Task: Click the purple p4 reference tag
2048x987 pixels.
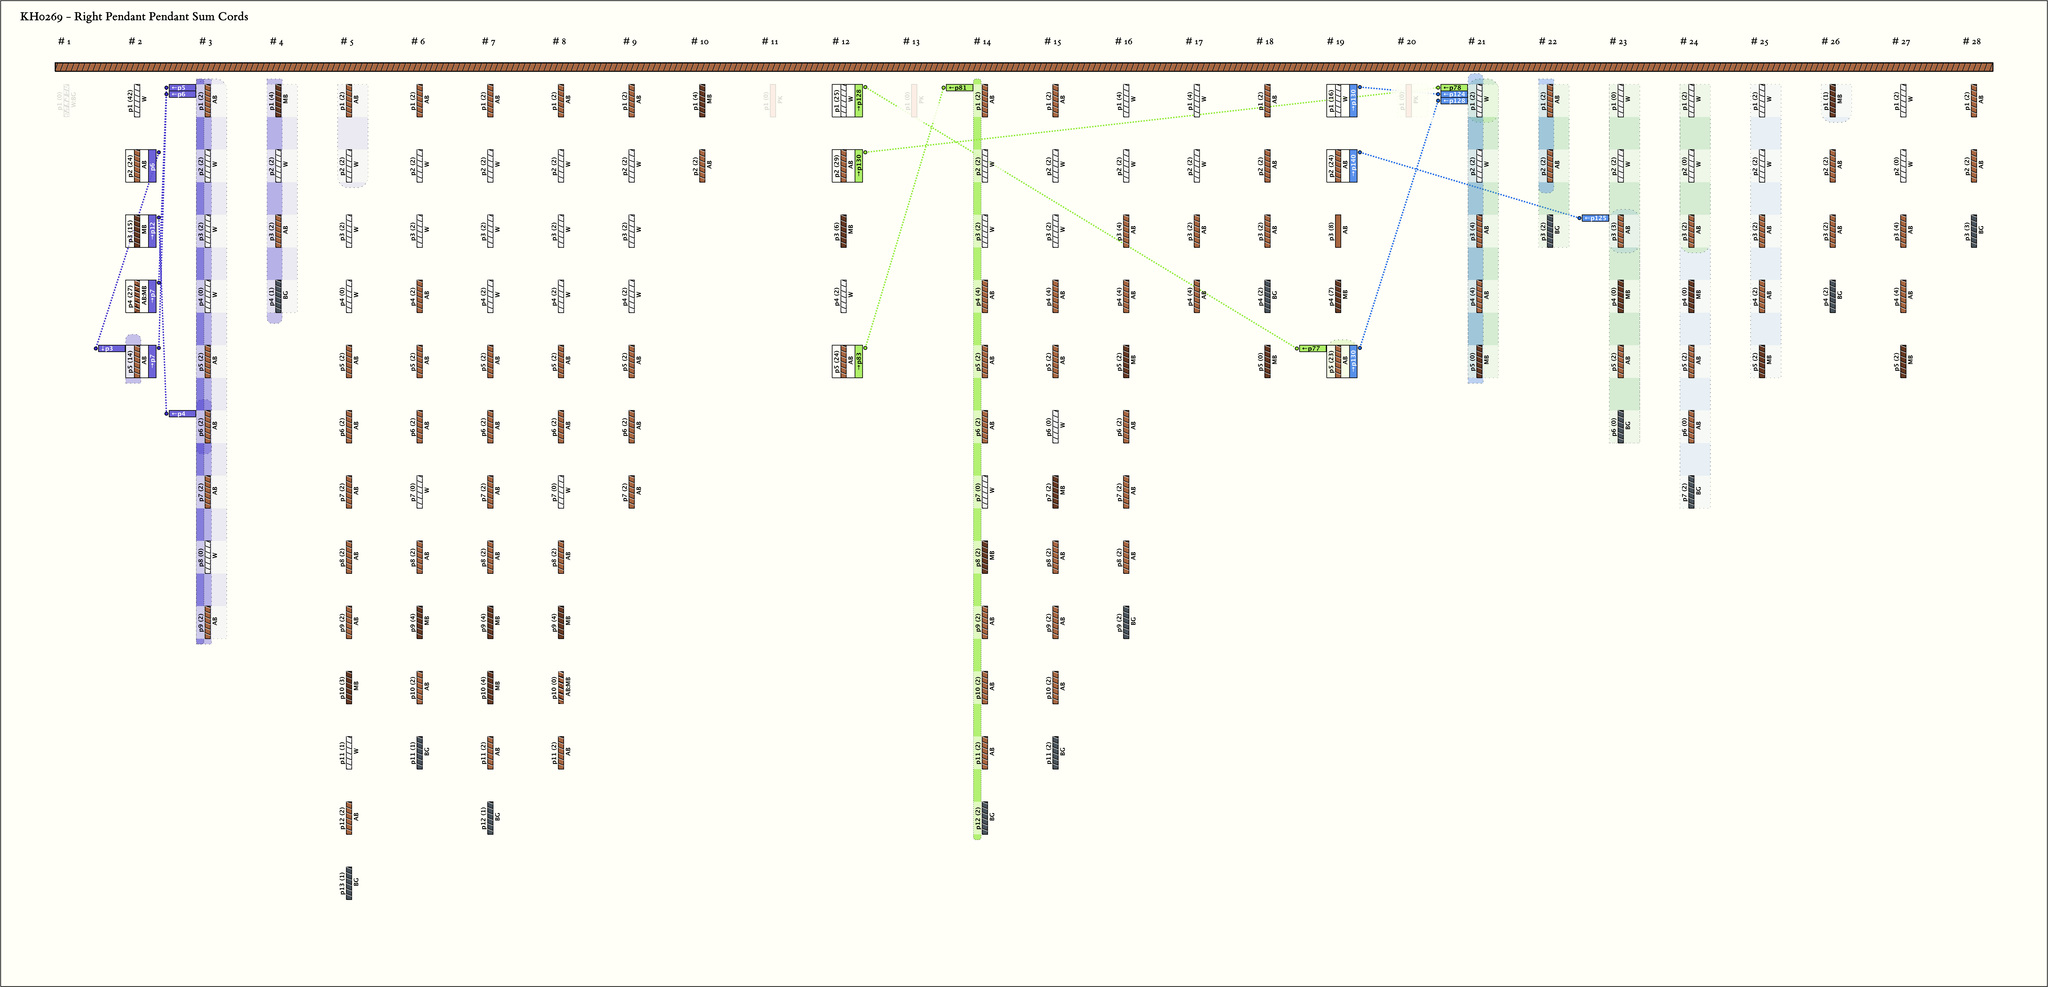Action: pyautogui.click(x=181, y=414)
